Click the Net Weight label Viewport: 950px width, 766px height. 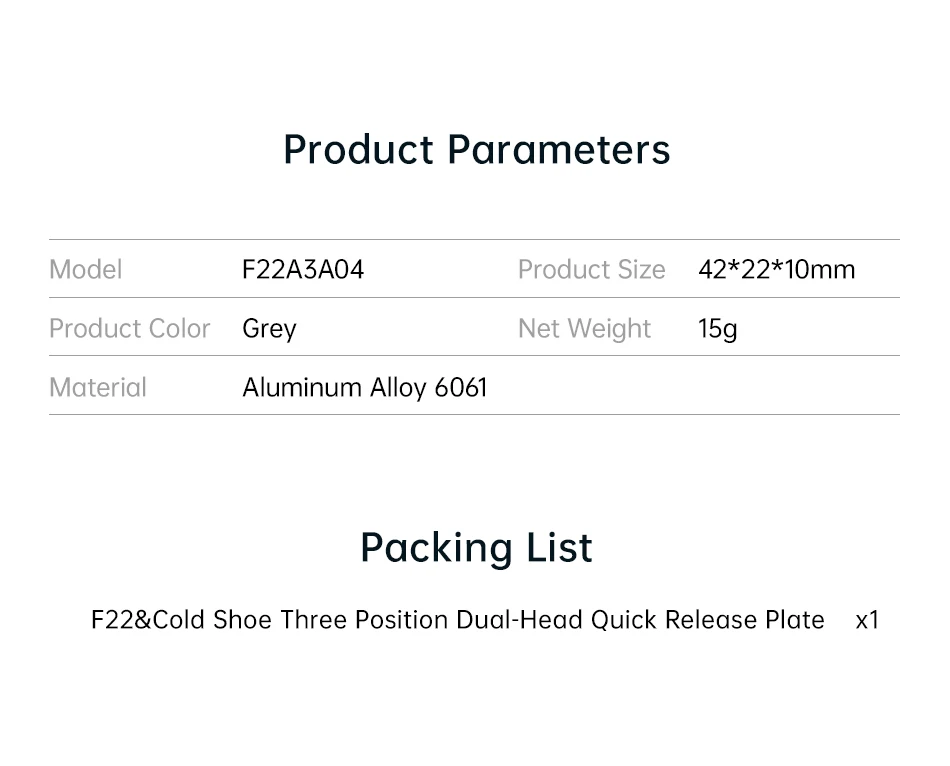pyautogui.click(x=584, y=329)
